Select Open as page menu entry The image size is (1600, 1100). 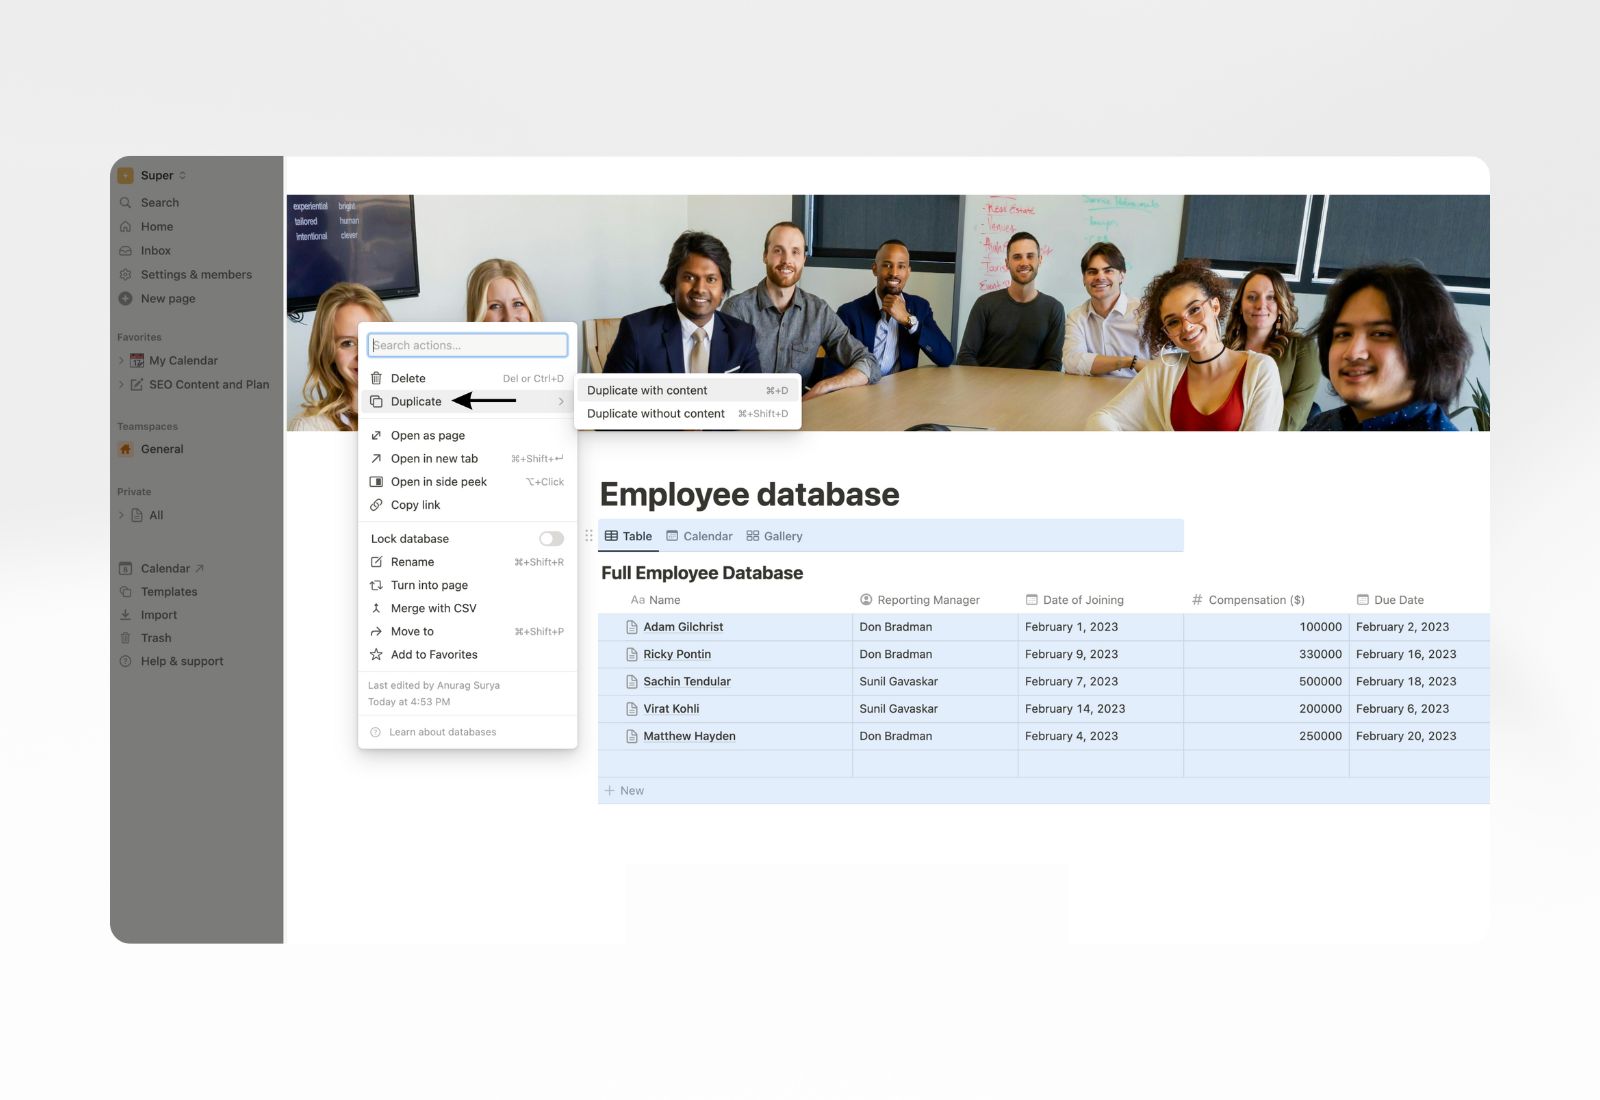(467, 435)
